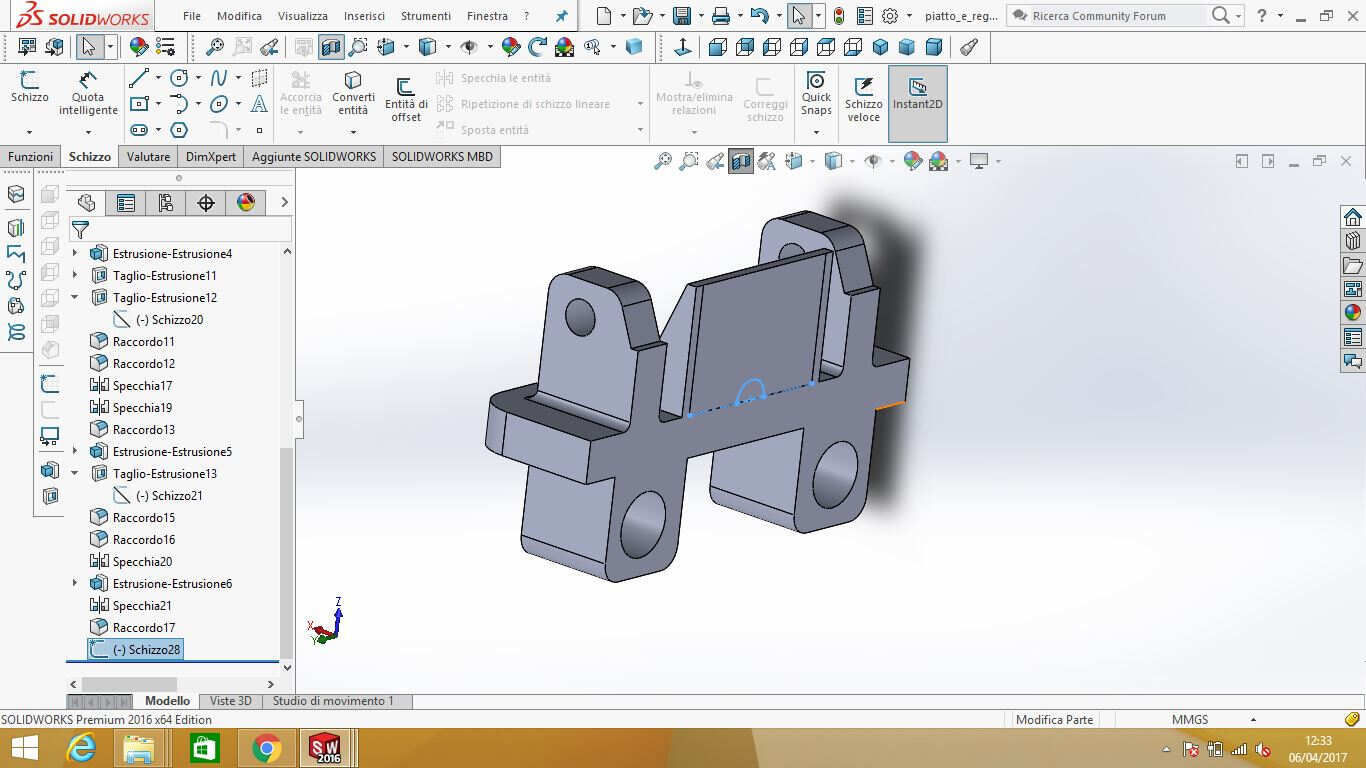Viewport: 1366px width, 768px height.
Task: Click the Save floppy disk icon
Action: (x=682, y=16)
